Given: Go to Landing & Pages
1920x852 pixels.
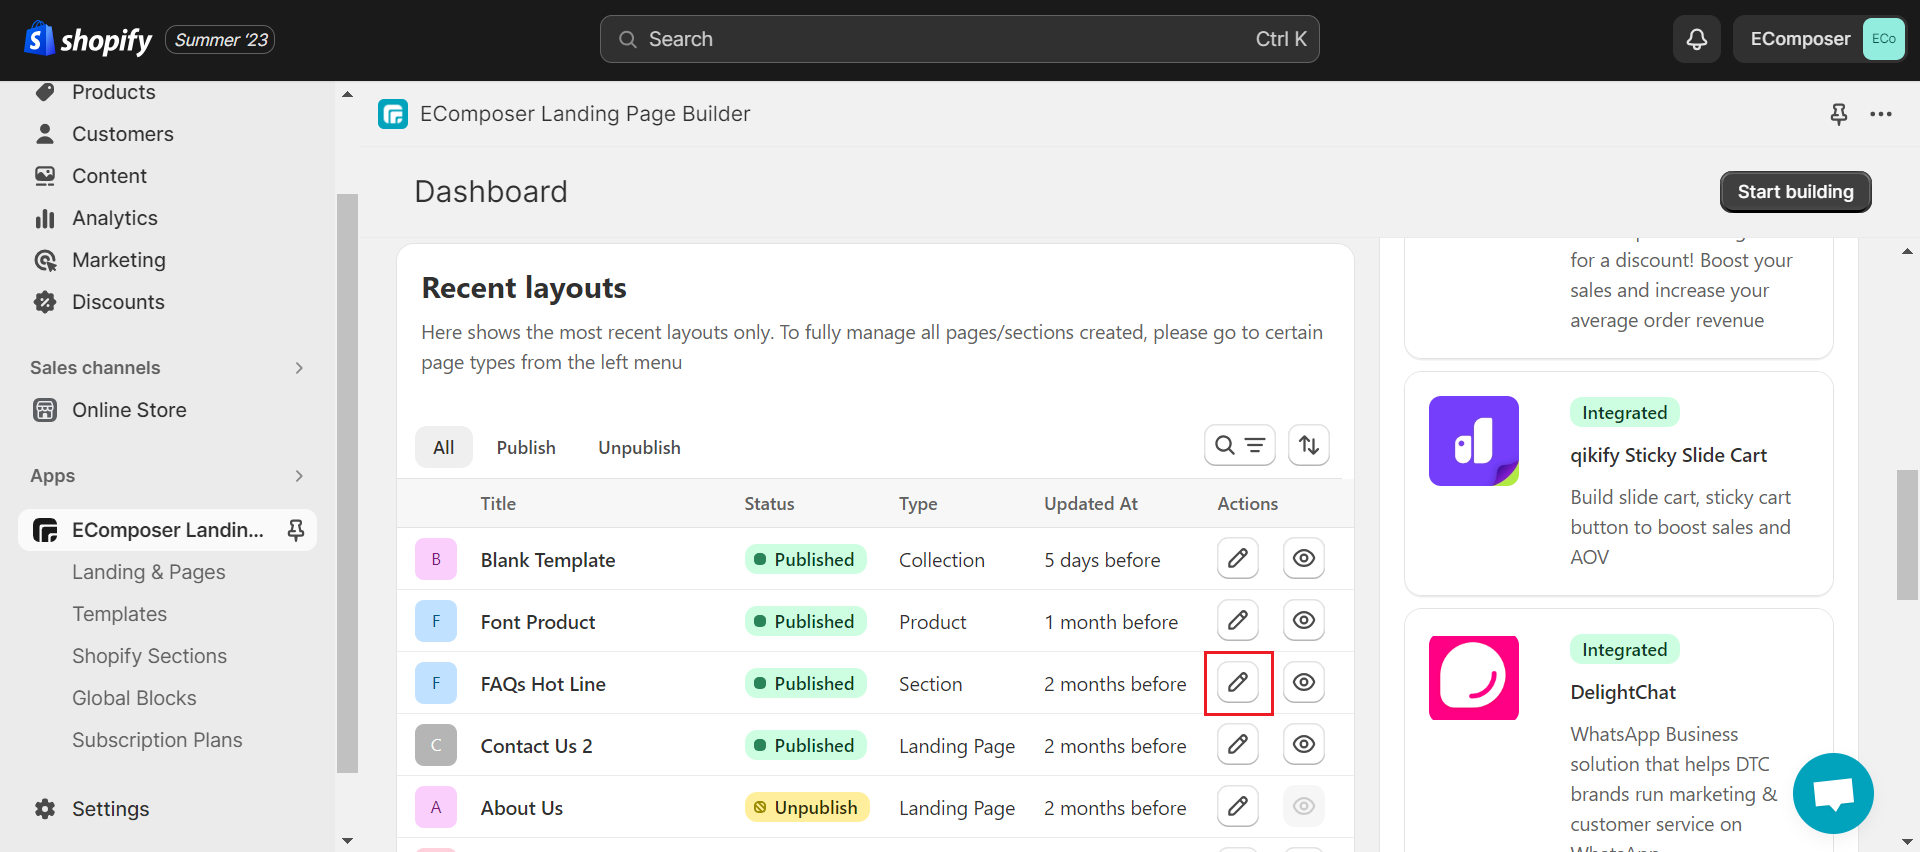Looking at the screenshot, I should coord(149,572).
